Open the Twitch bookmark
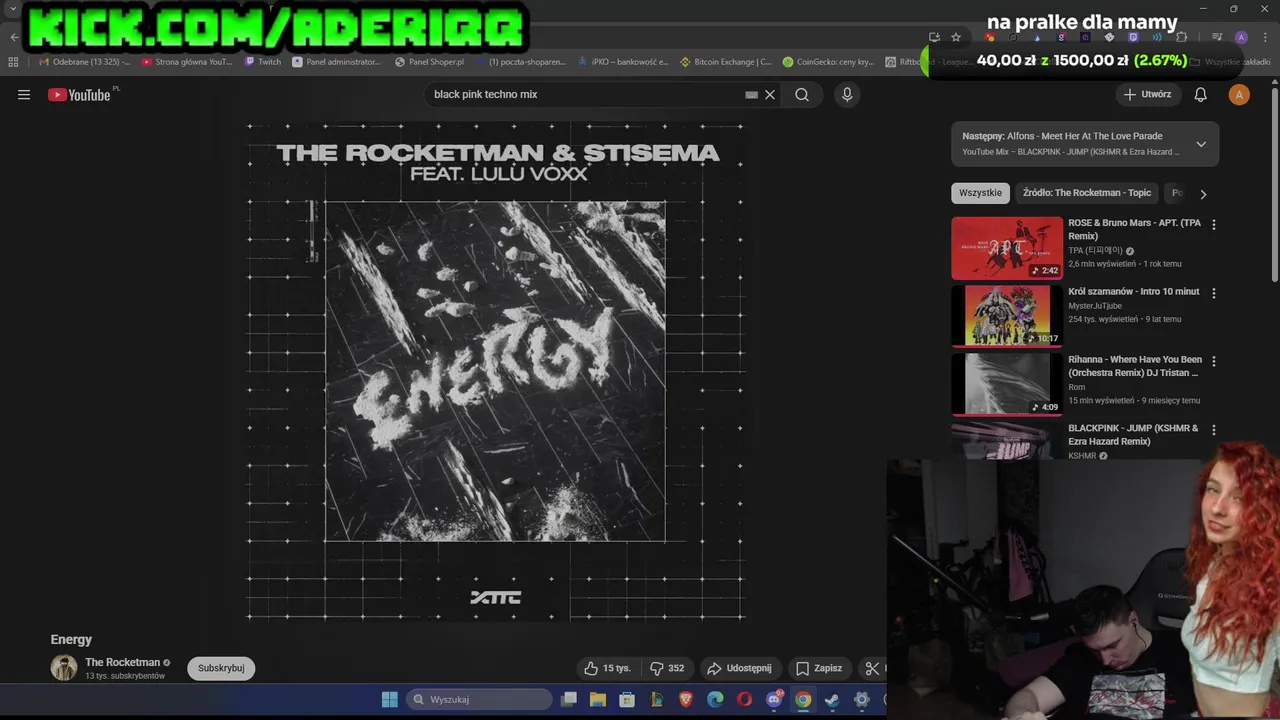 point(263,62)
